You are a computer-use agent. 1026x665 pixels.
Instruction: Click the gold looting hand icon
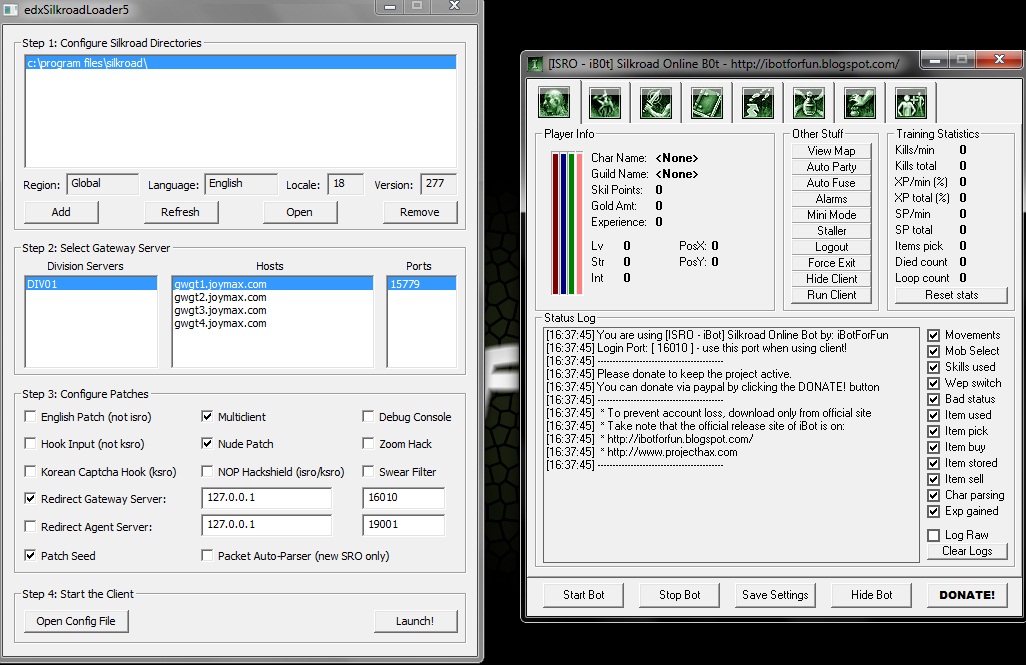pos(860,102)
